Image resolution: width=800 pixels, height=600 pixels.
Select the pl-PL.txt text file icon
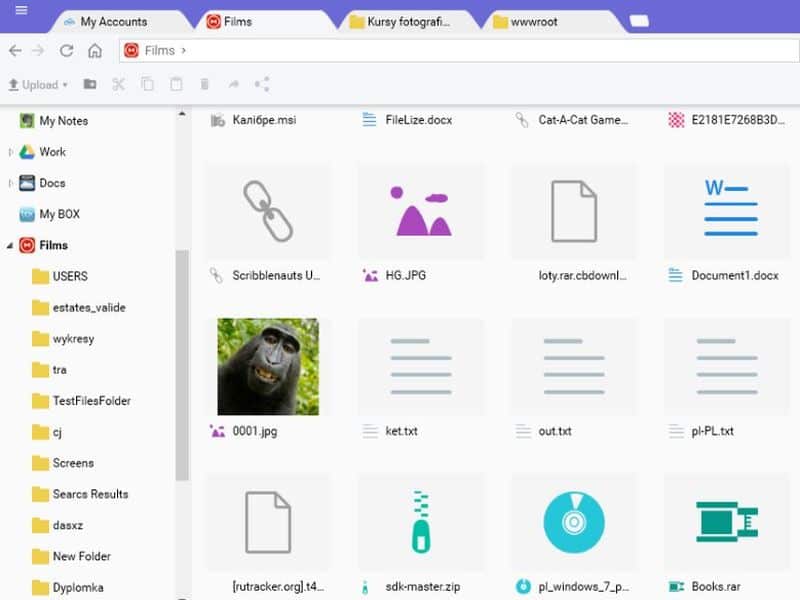pos(727,367)
